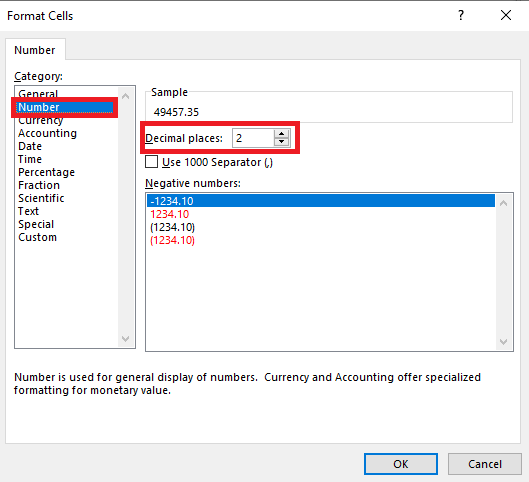Click the Help question mark icon
Image resolution: width=529 pixels, height=482 pixels.
pos(461,15)
